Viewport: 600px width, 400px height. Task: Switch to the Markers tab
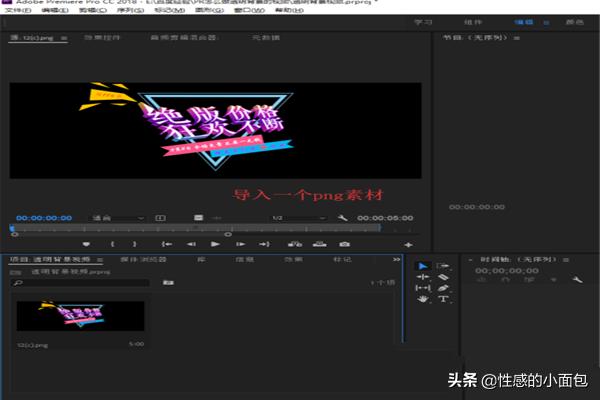pos(342,260)
